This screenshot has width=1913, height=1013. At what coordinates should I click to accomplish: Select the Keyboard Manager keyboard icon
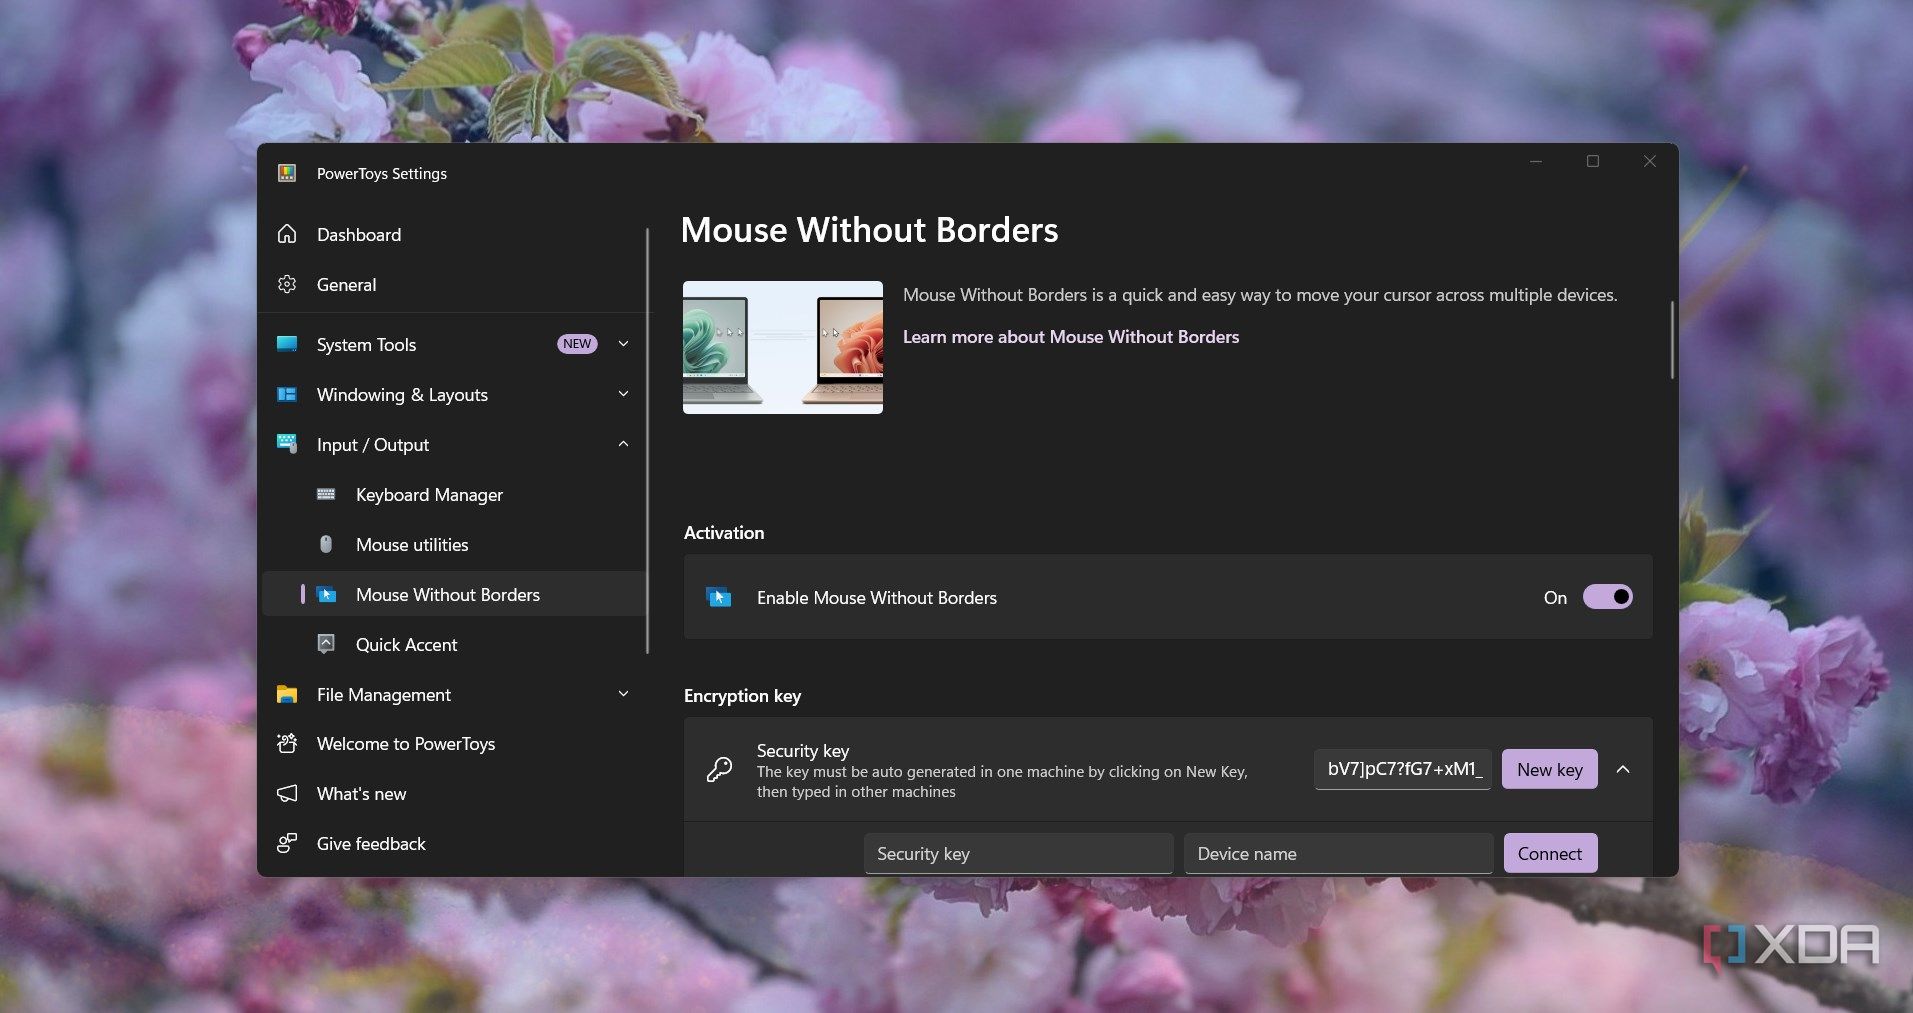point(326,494)
